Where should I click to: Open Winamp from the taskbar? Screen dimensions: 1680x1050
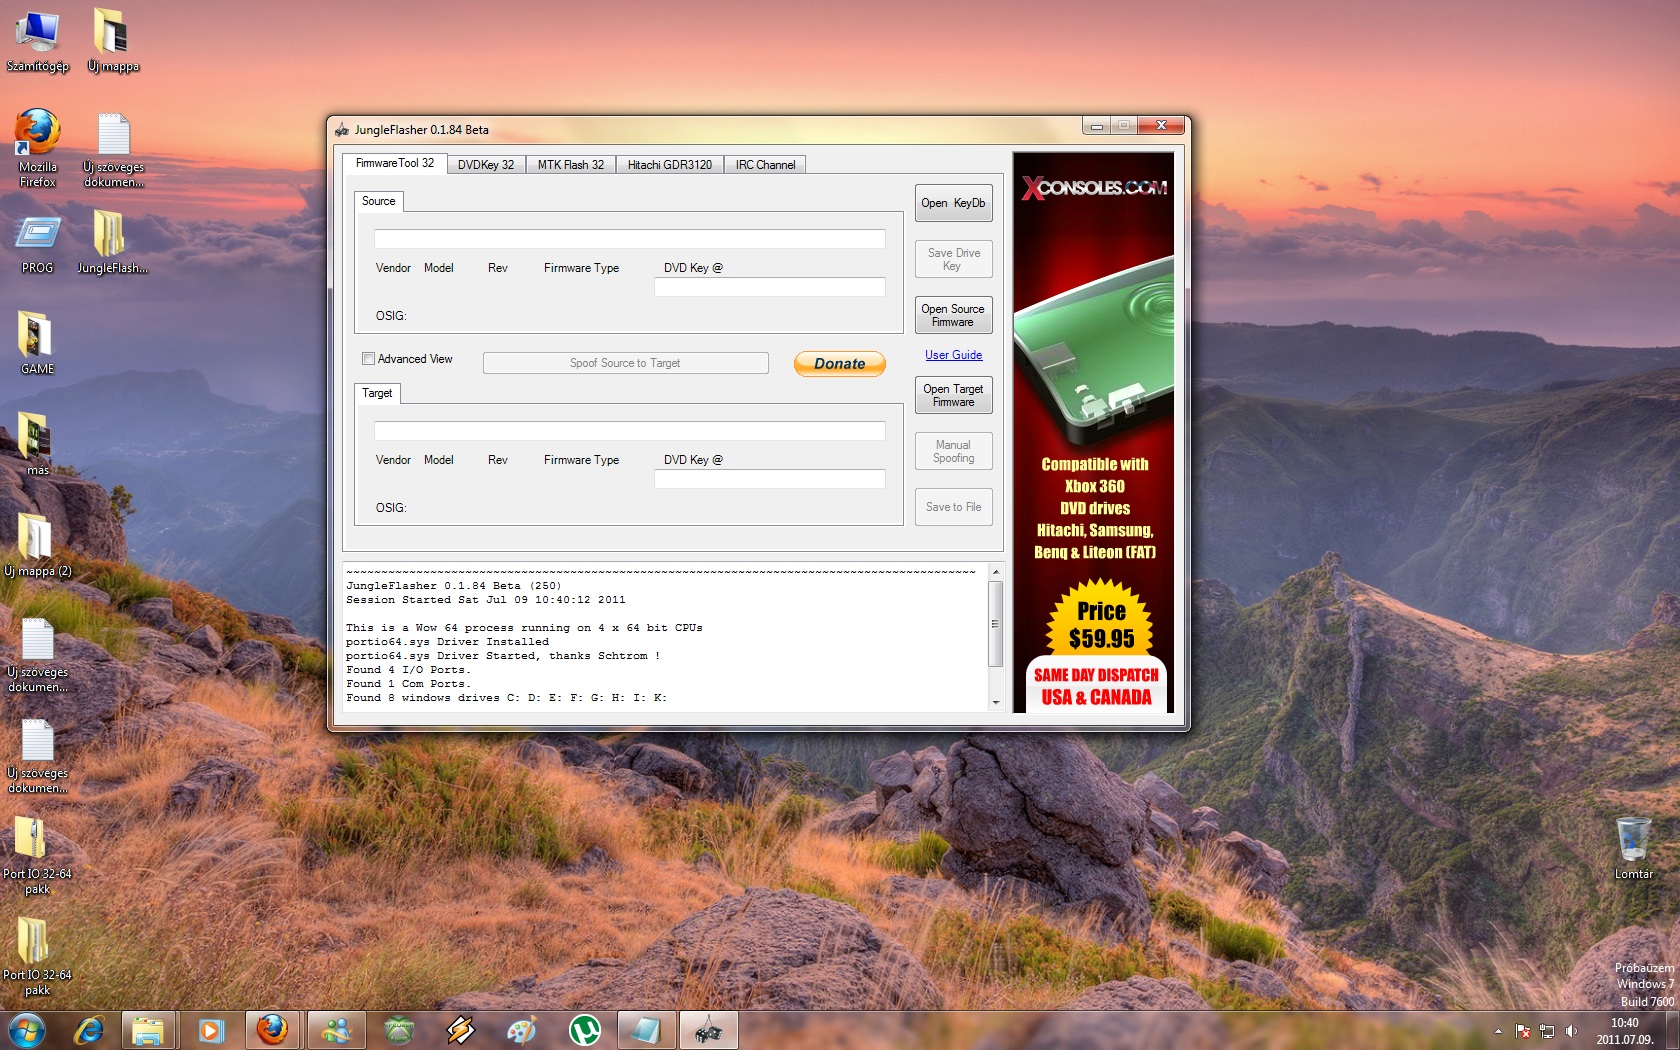(x=460, y=1029)
